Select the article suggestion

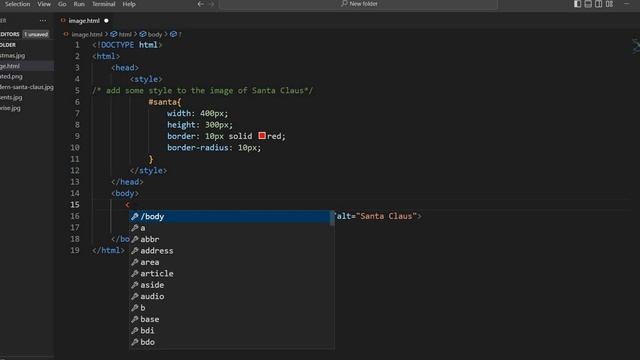click(232, 273)
